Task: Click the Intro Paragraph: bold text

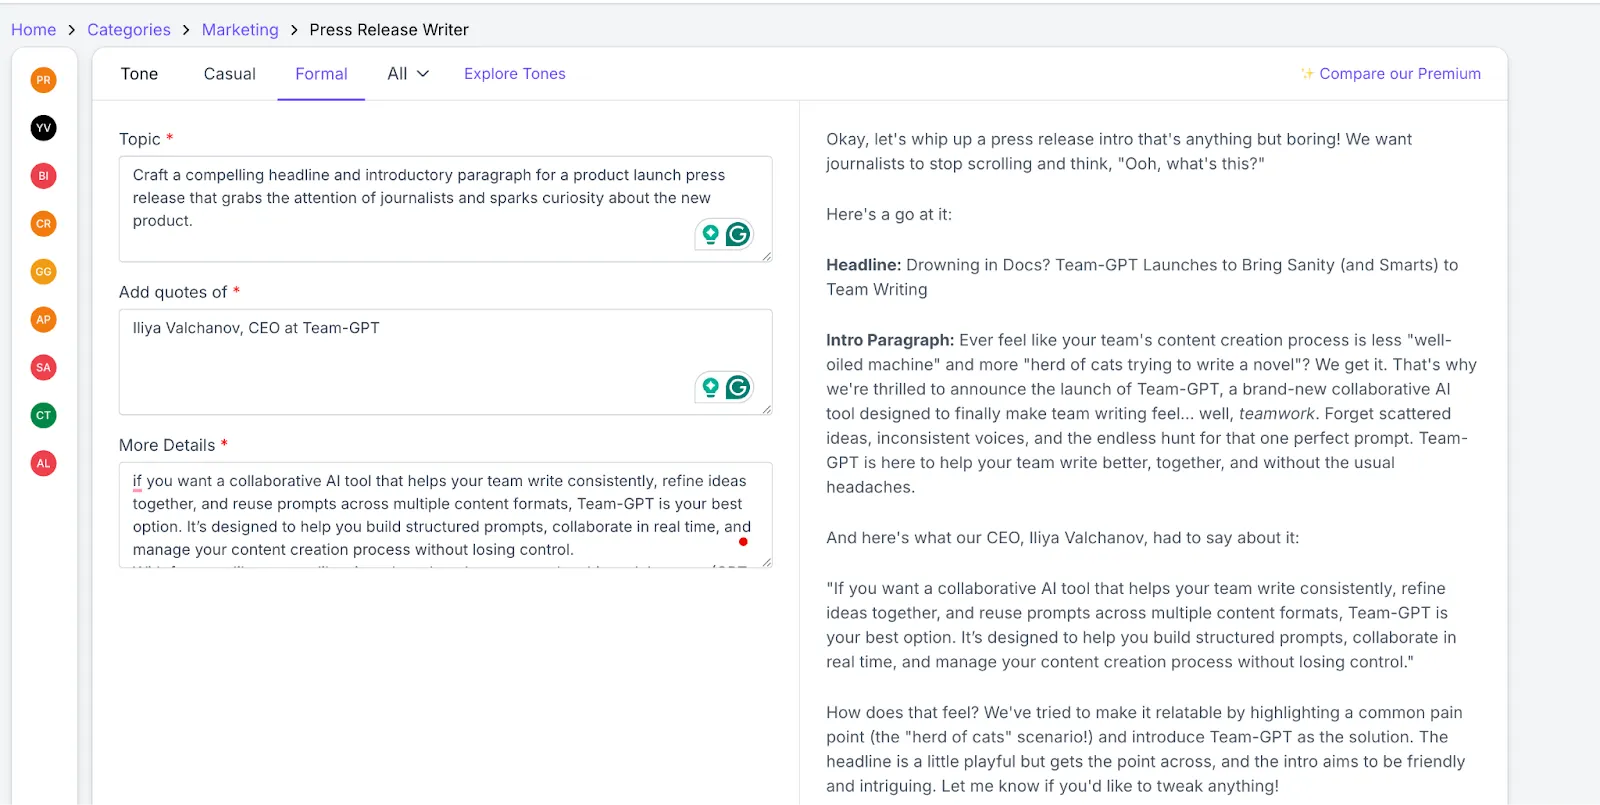Action: click(890, 340)
